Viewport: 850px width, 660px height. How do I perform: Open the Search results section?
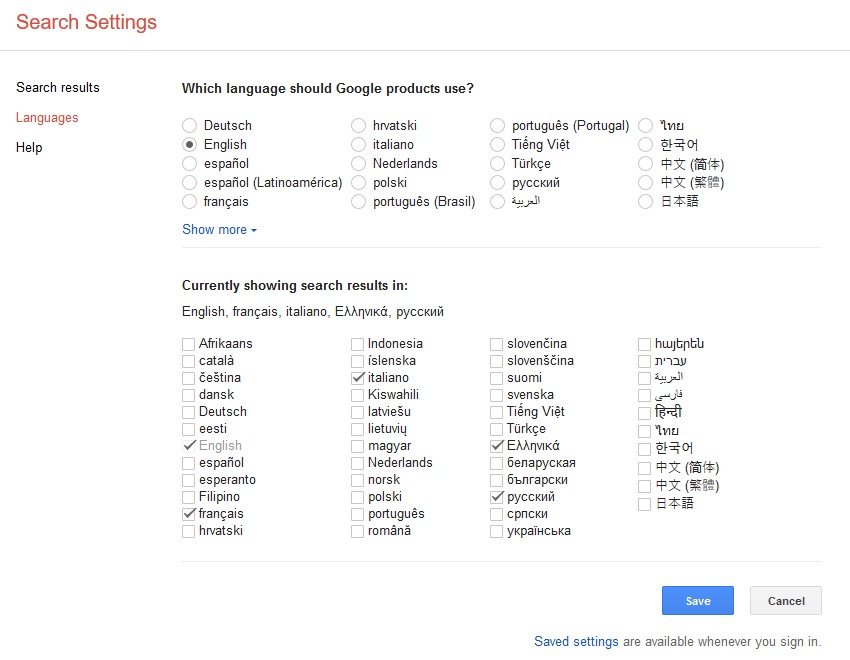pyautogui.click(x=57, y=87)
